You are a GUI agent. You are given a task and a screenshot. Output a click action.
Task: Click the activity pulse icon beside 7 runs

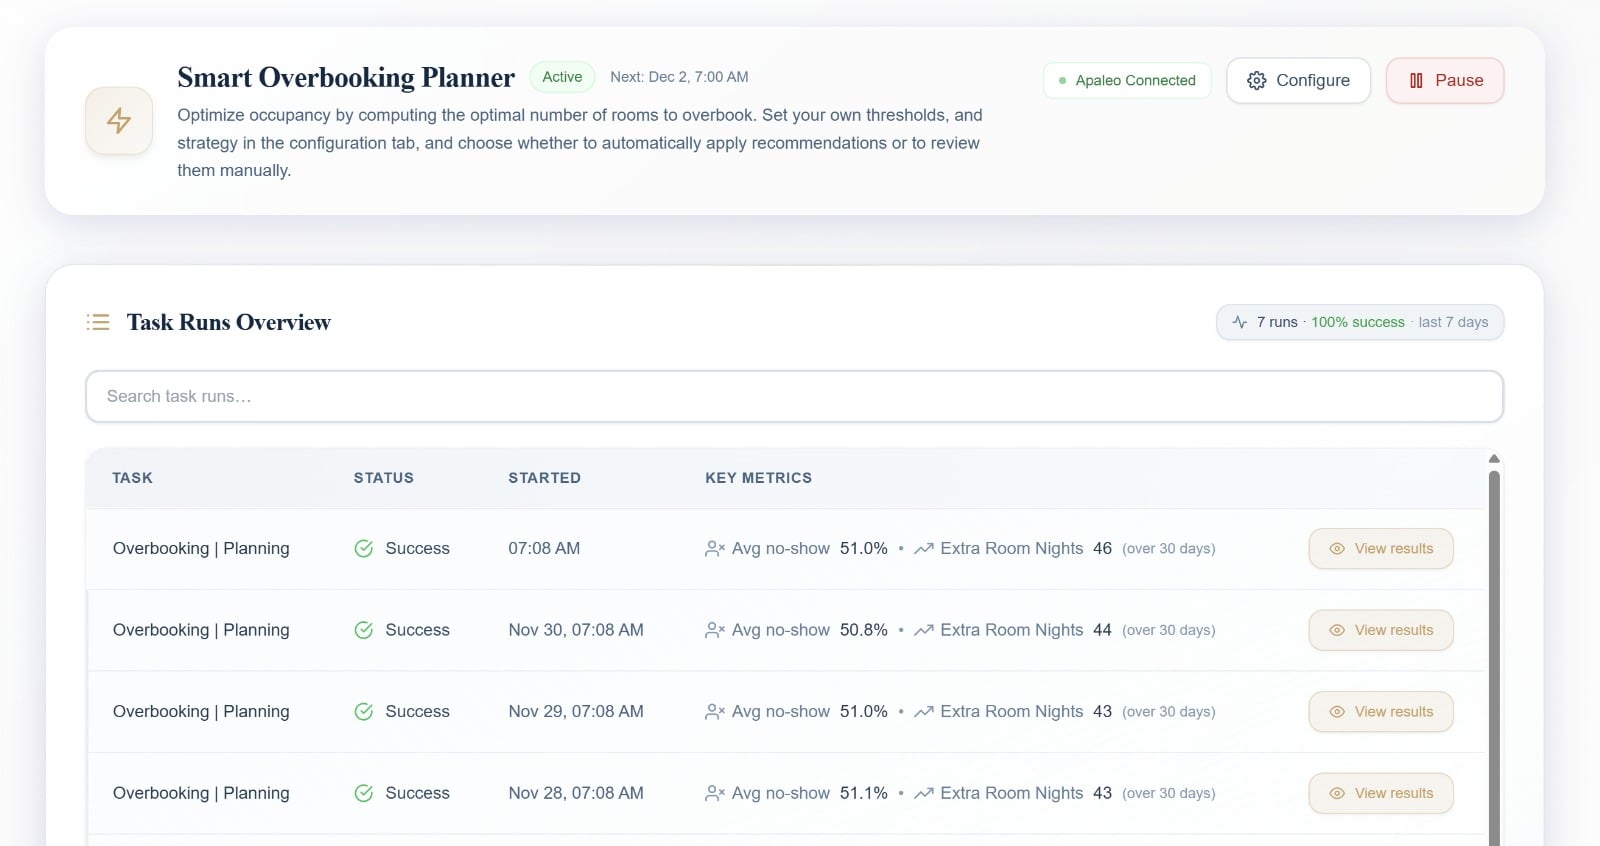coord(1240,322)
